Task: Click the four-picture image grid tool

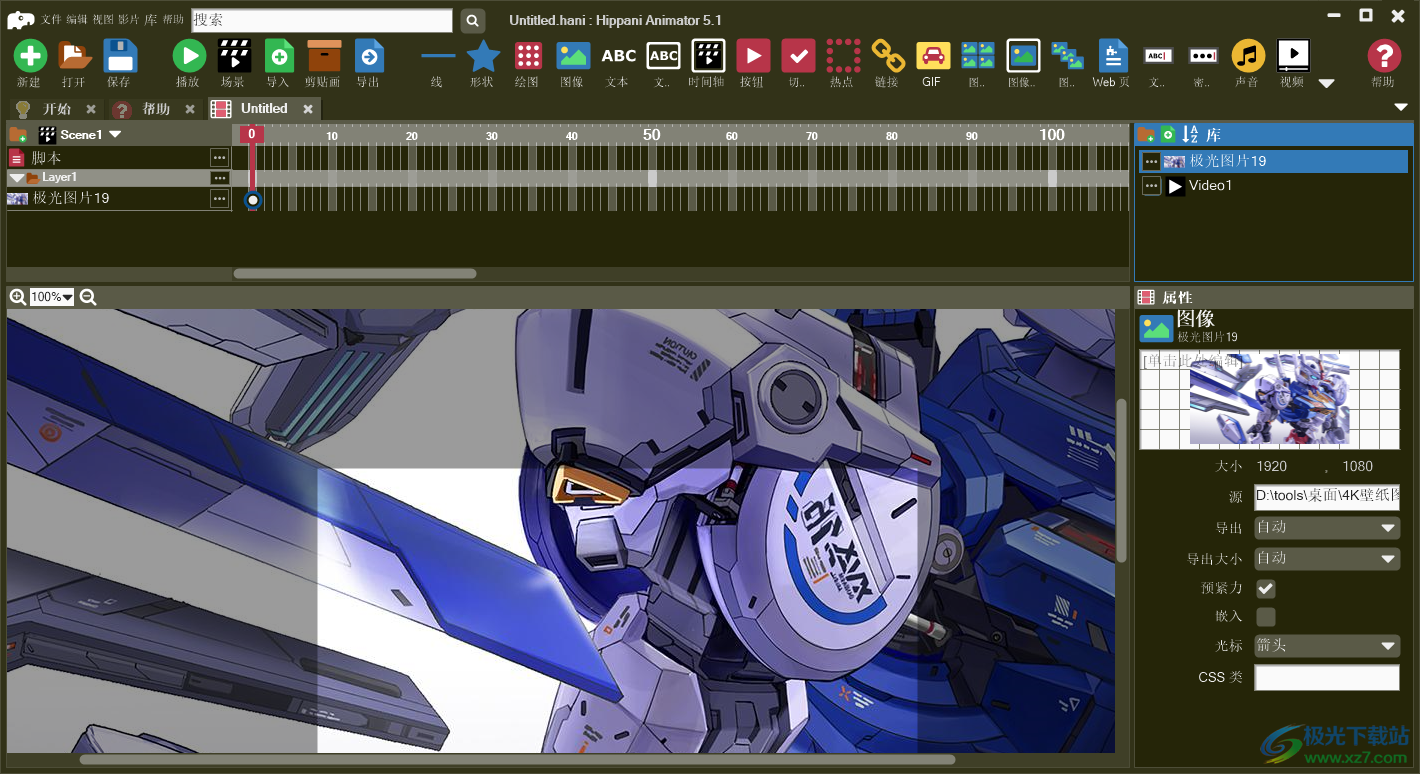Action: pos(978,56)
